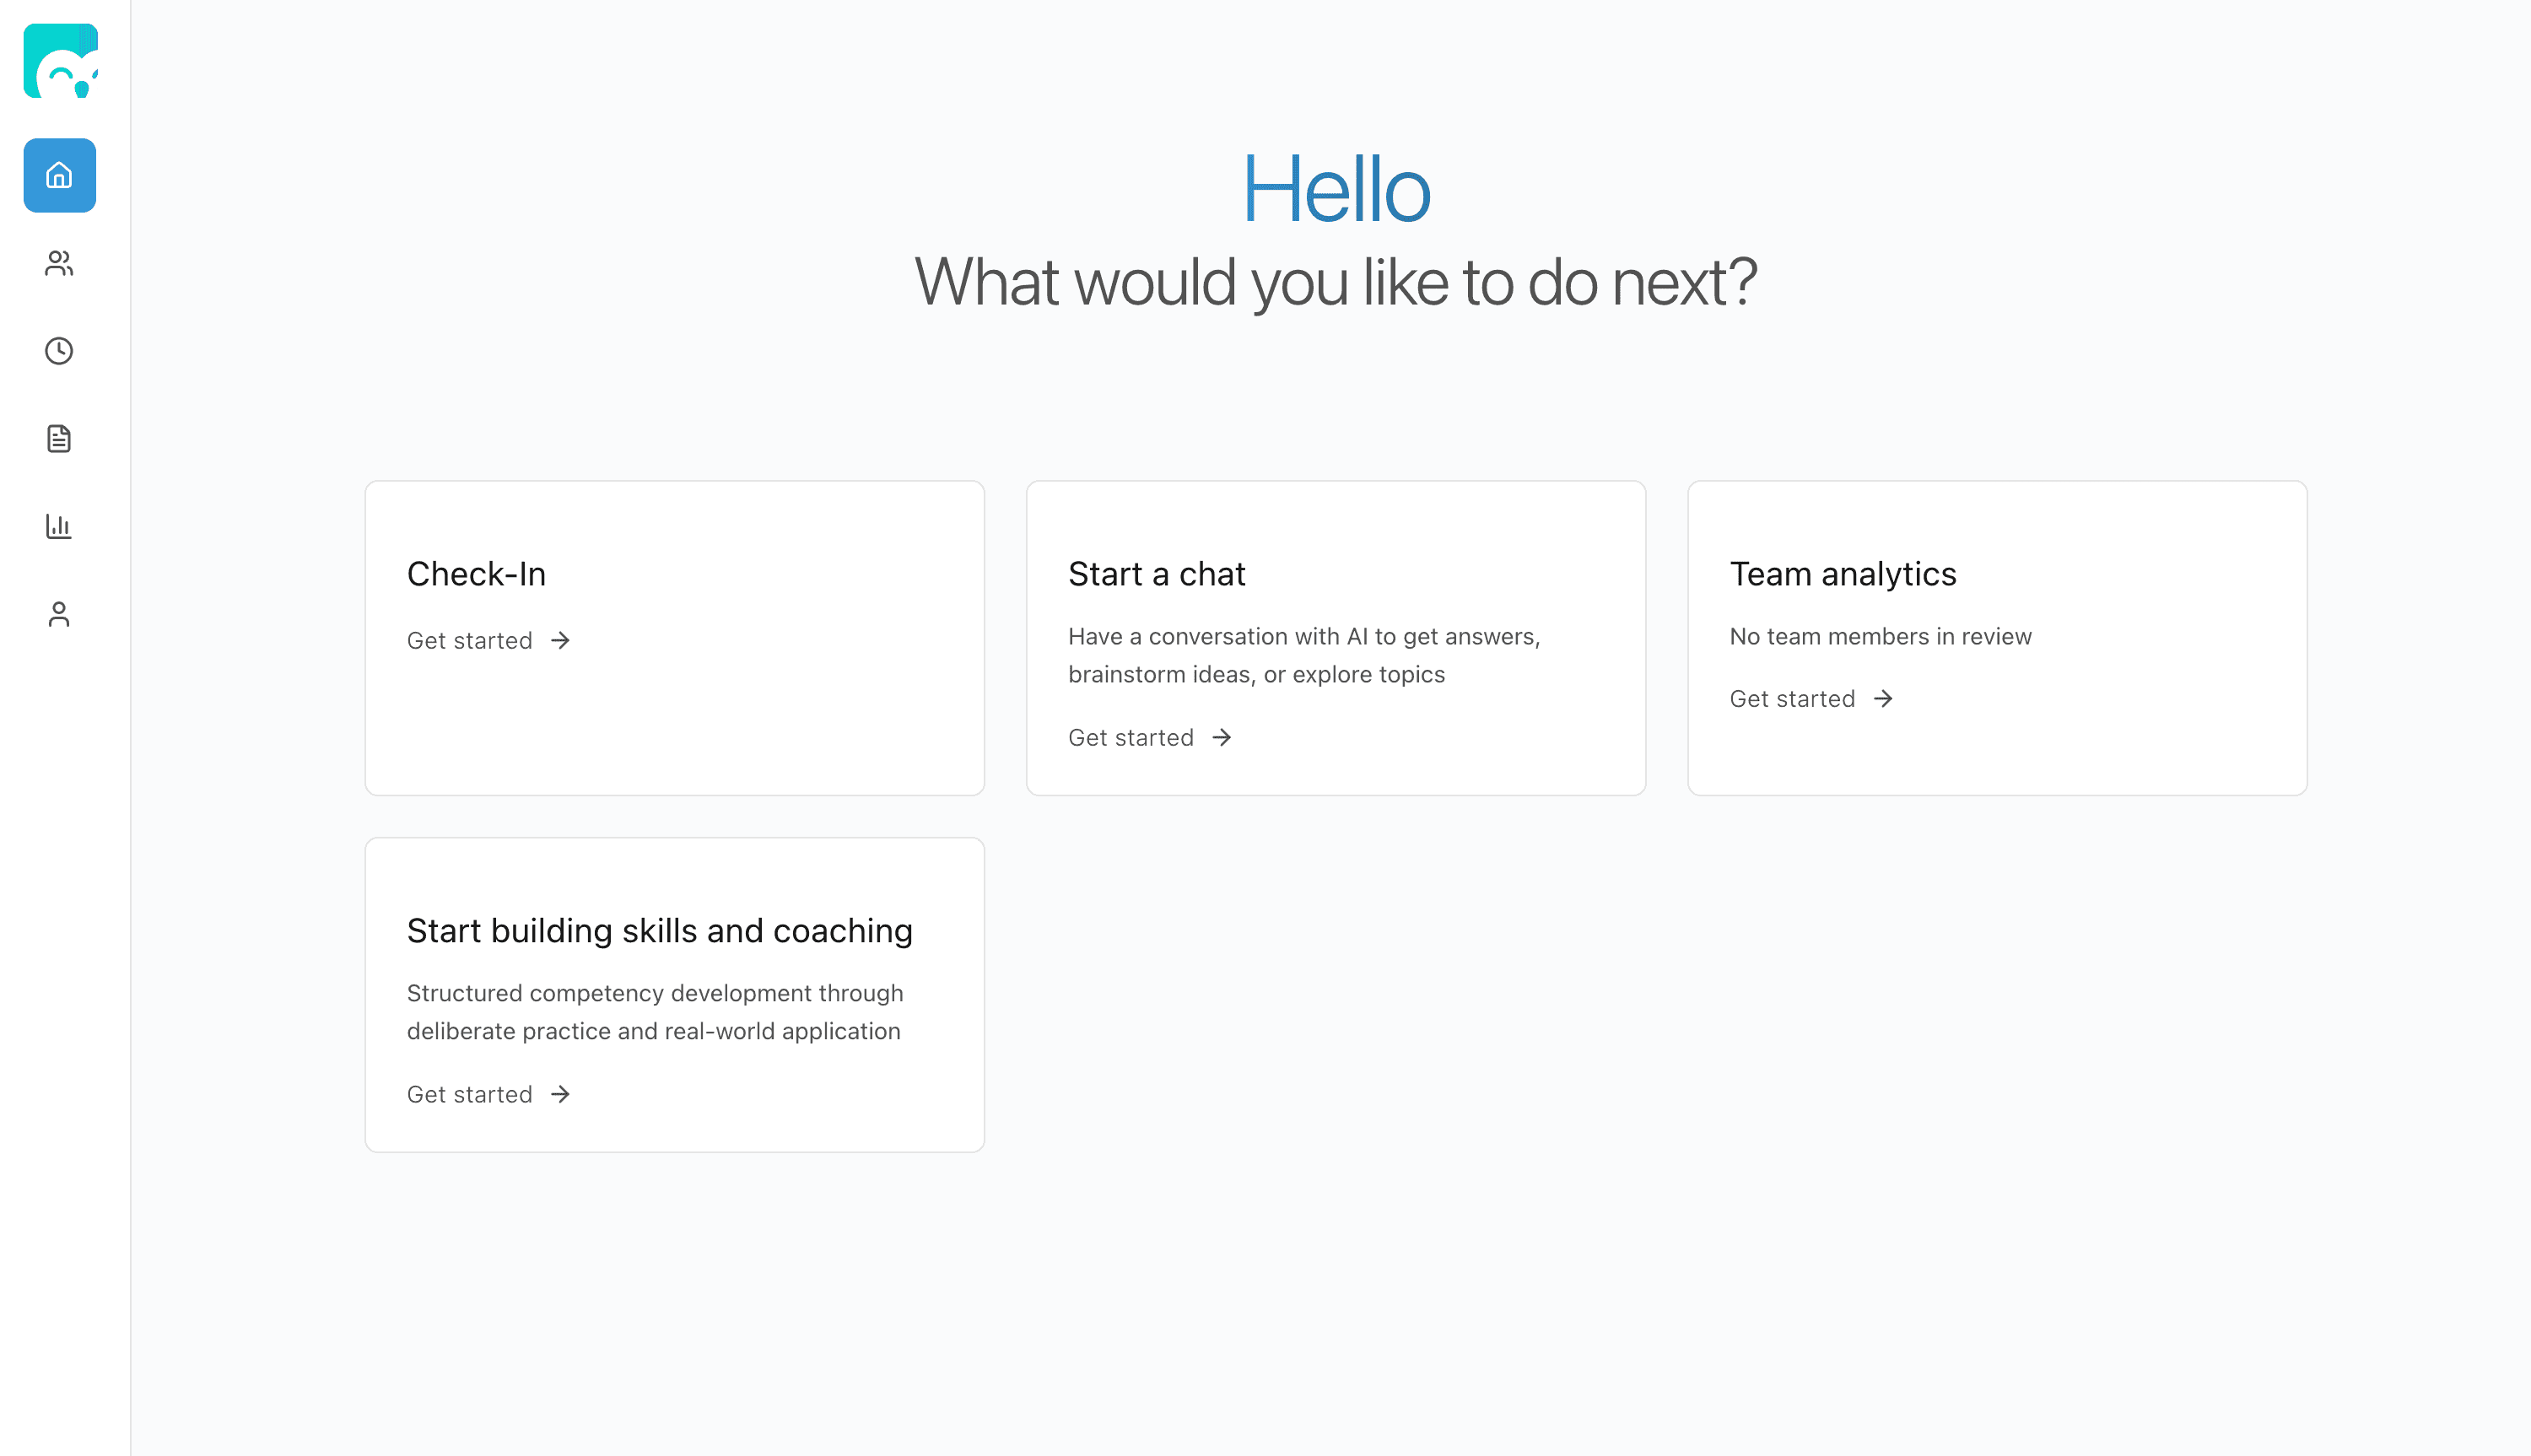Select the Documents icon in the sidebar
The image size is (2531, 1456).
click(x=59, y=438)
